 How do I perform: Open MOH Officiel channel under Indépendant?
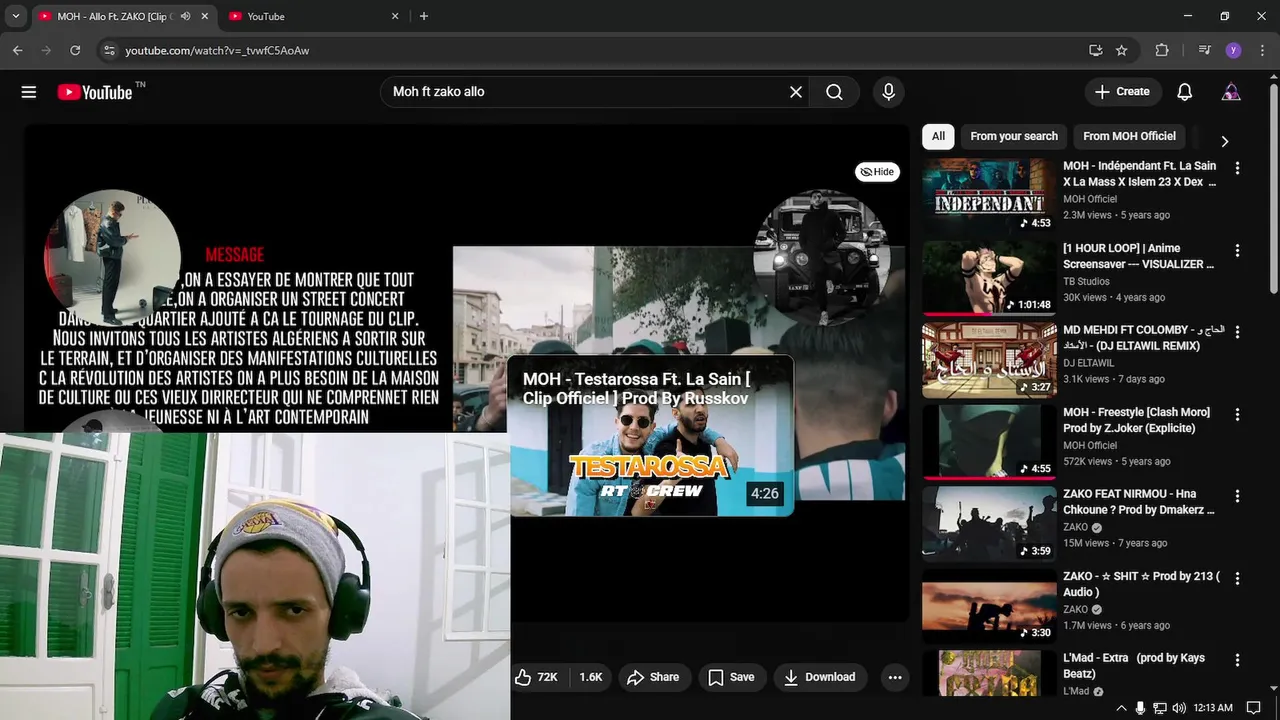click(1090, 199)
